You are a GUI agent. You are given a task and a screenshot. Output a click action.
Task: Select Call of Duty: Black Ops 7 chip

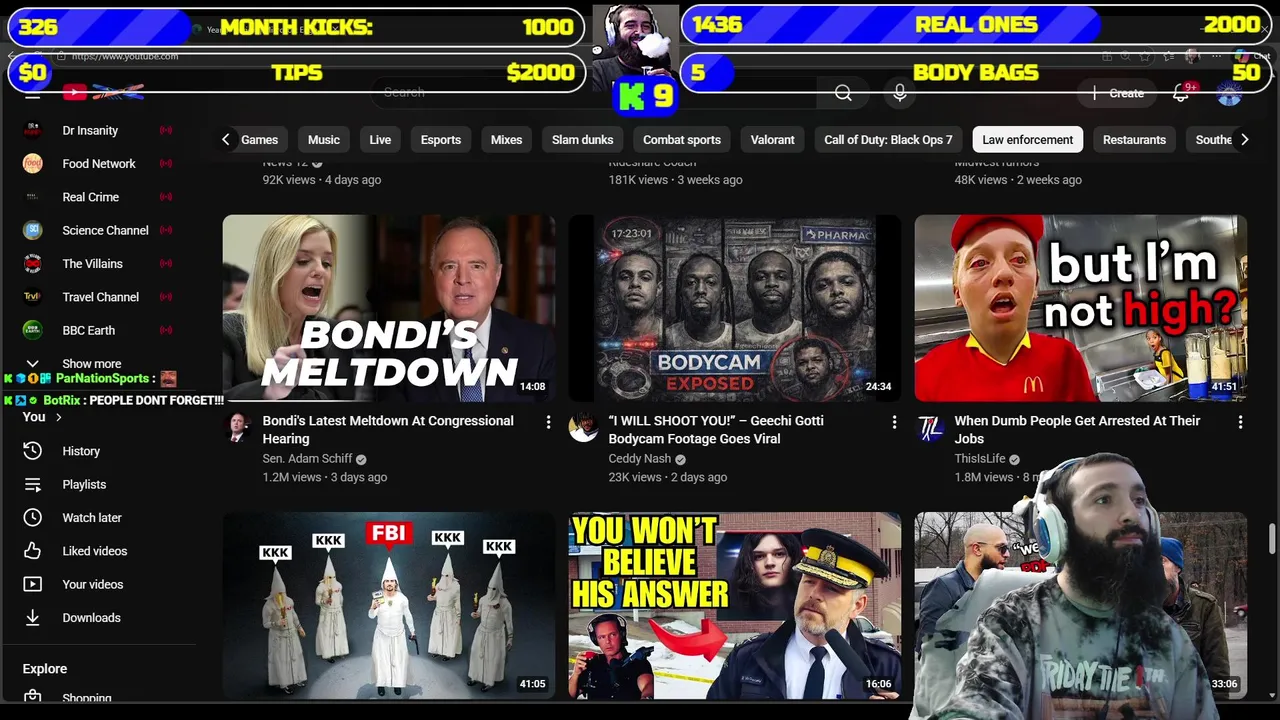888,140
